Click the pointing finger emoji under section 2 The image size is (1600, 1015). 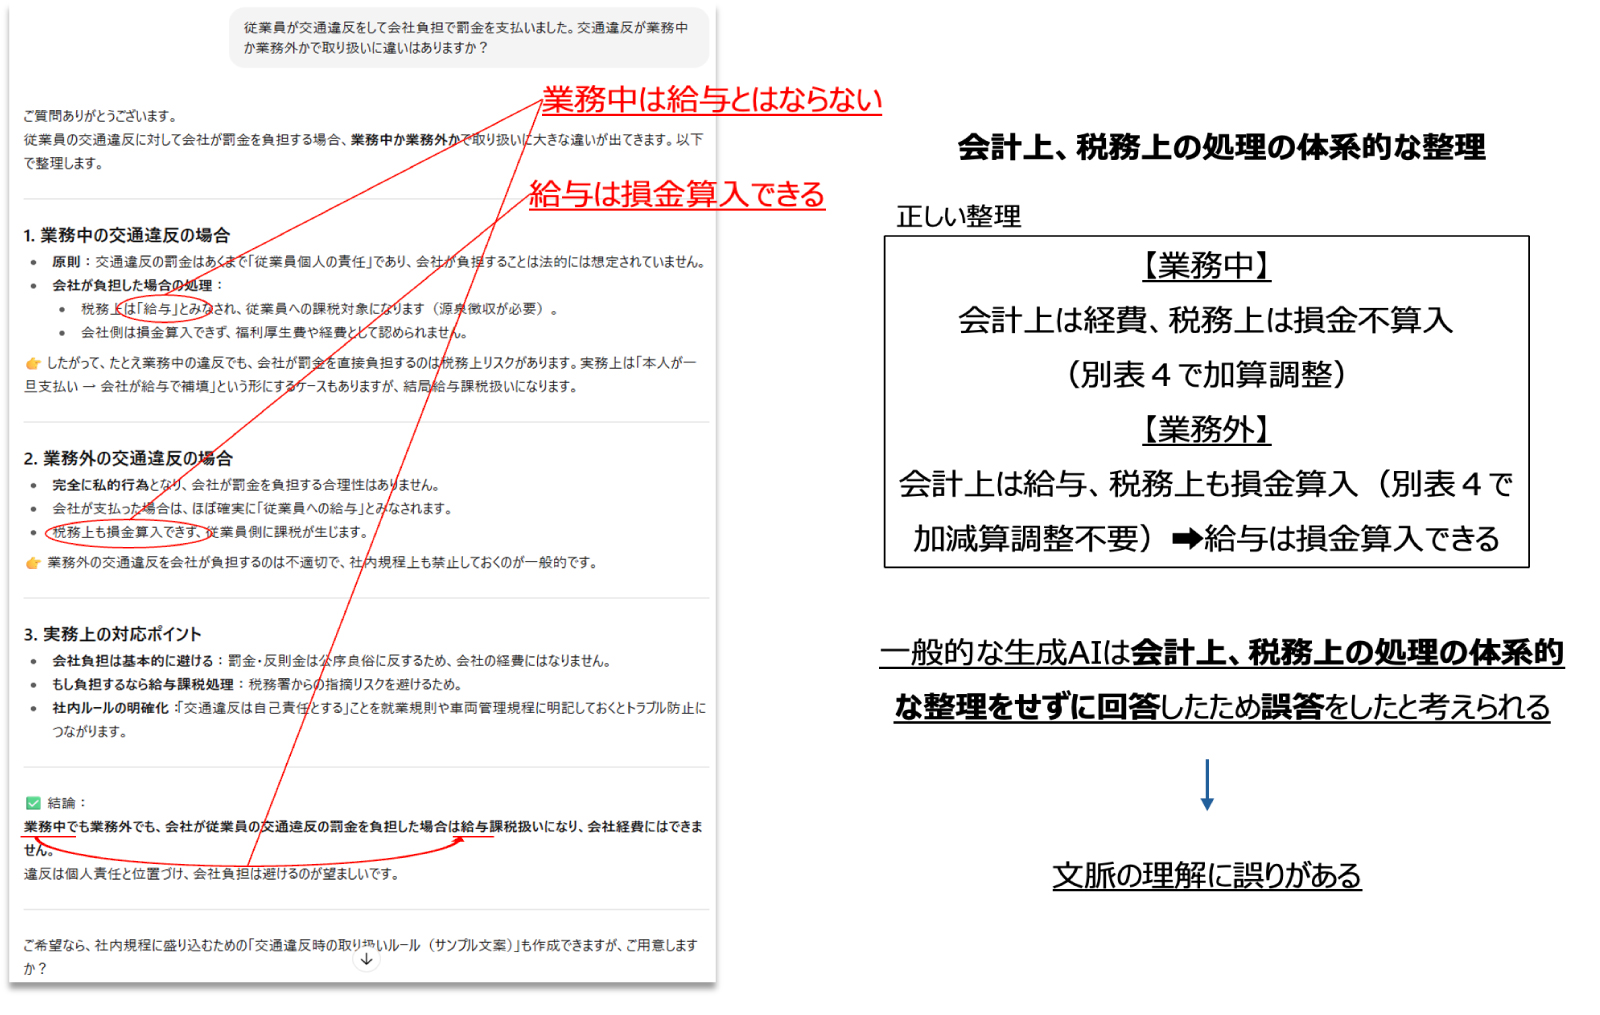[x=32, y=562]
